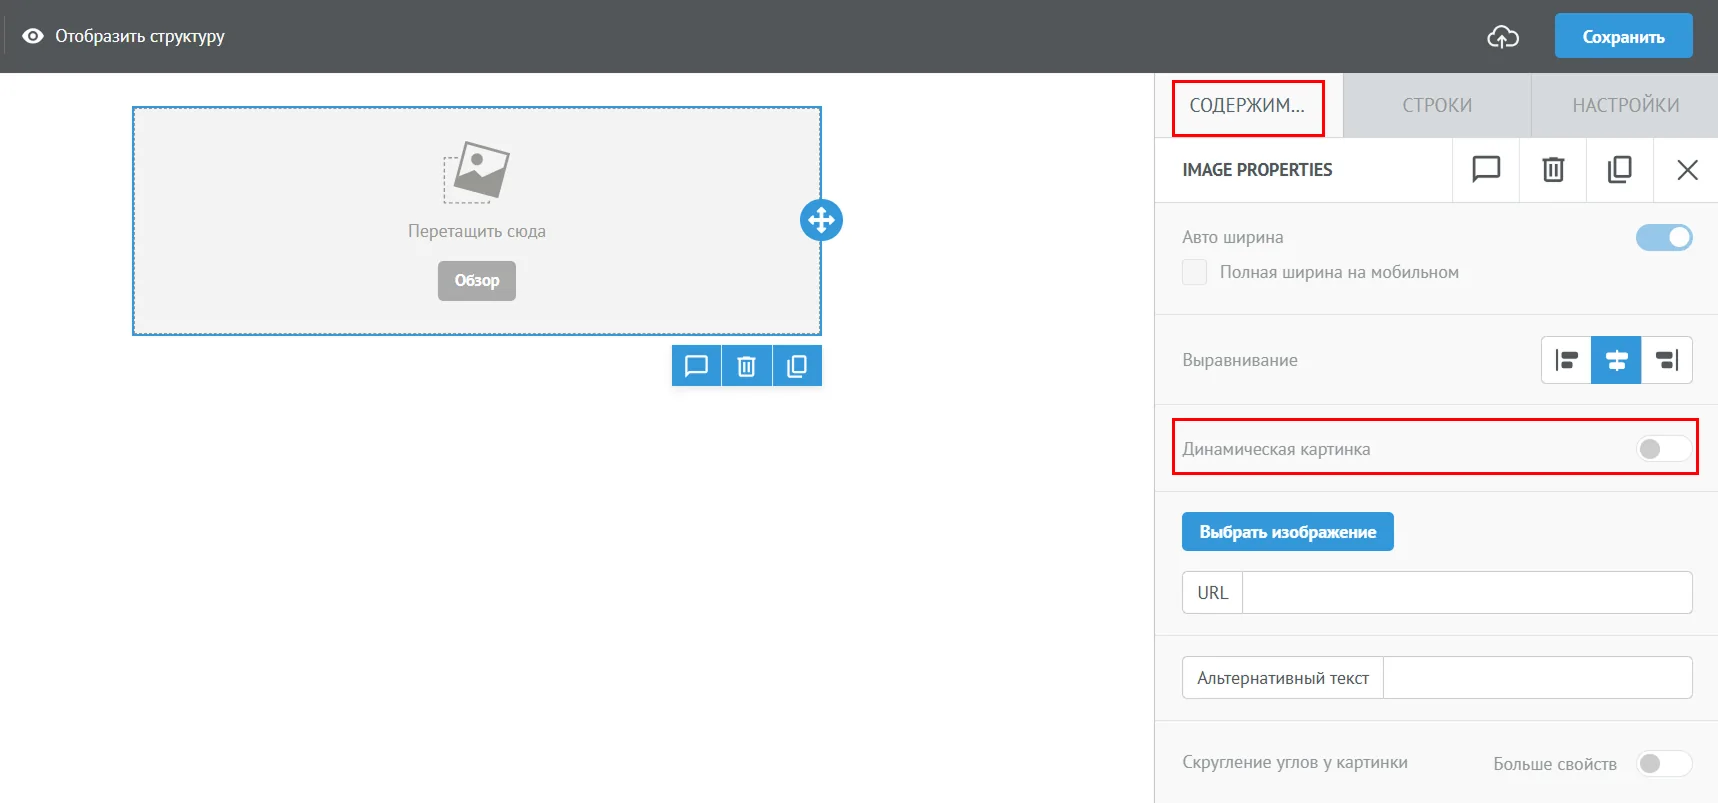Viewport: 1718px width, 803px height.
Task: Open the НАСТРОЙКИ tab
Action: pyautogui.click(x=1625, y=105)
